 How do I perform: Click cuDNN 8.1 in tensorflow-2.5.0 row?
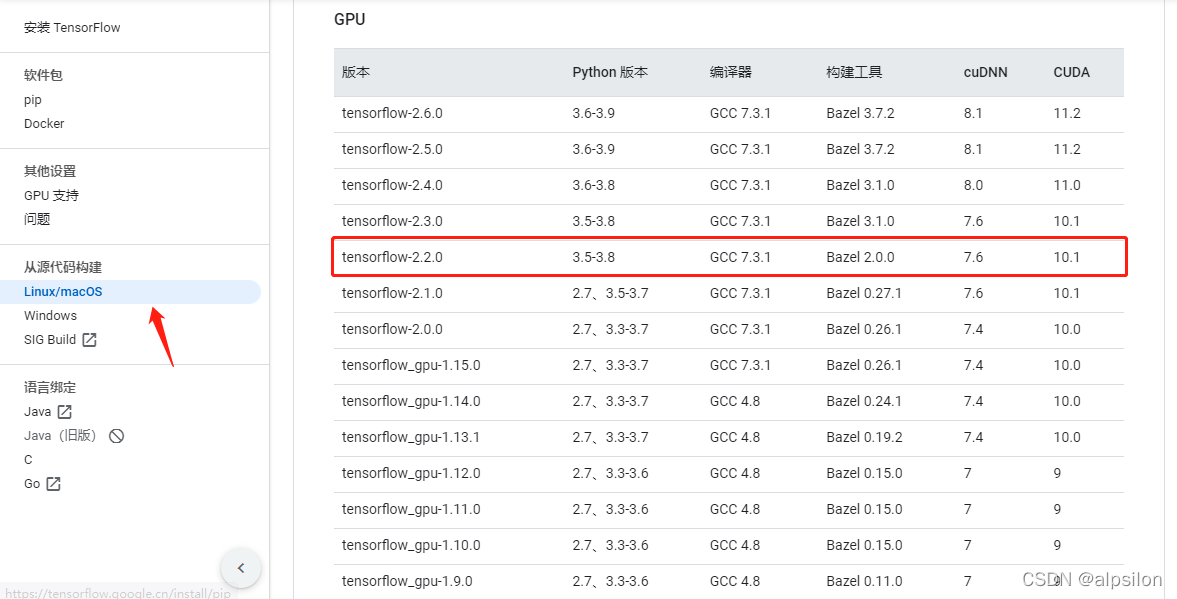tap(973, 149)
